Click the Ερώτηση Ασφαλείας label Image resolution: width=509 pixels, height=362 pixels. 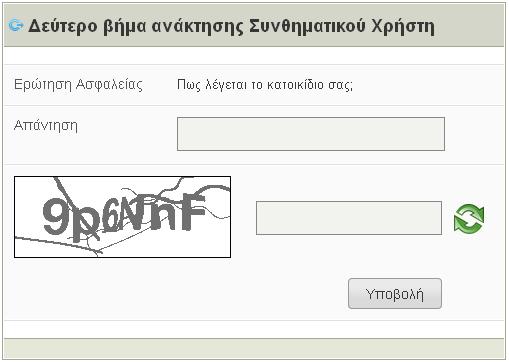click(78, 85)
